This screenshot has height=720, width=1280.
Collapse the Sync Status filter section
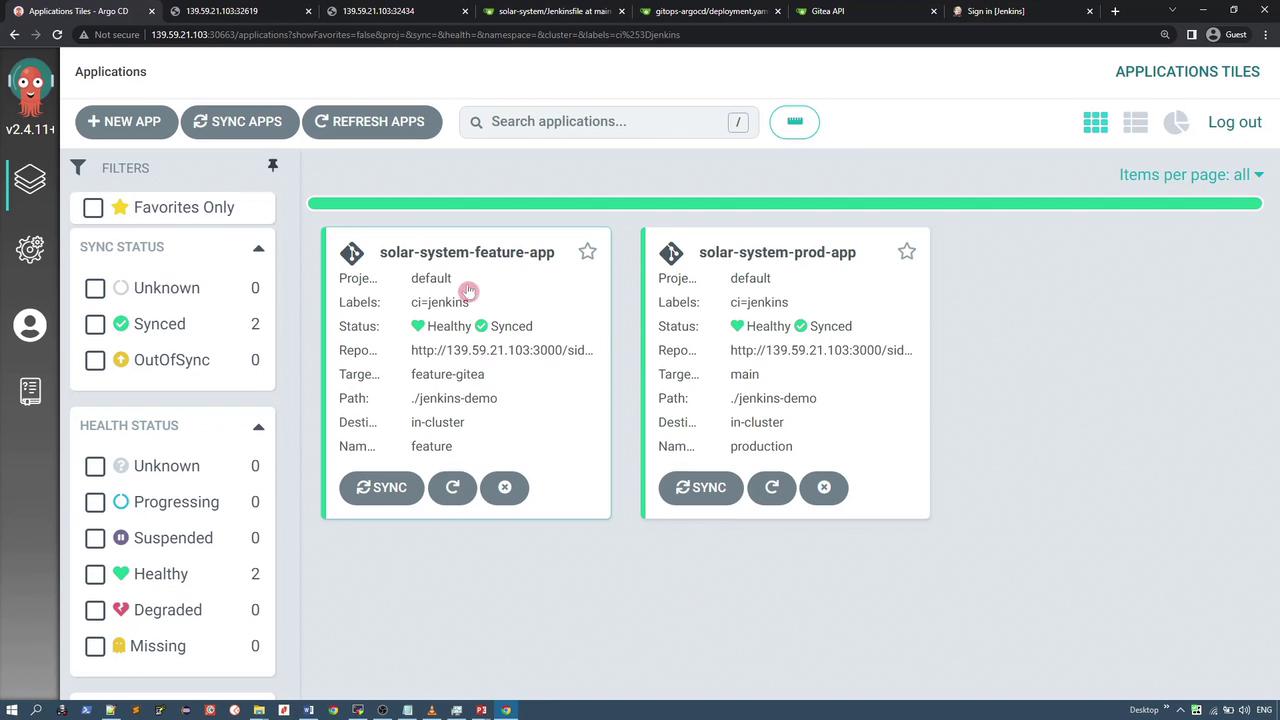[x=258, y=248]
